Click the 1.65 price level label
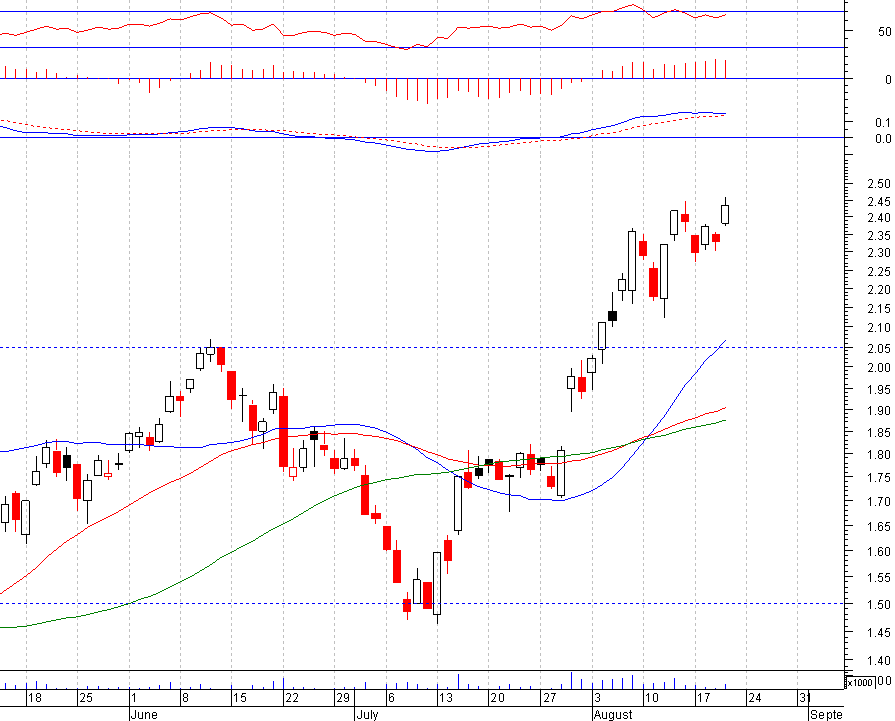This screenshot has height=721, width=895. 878,526
